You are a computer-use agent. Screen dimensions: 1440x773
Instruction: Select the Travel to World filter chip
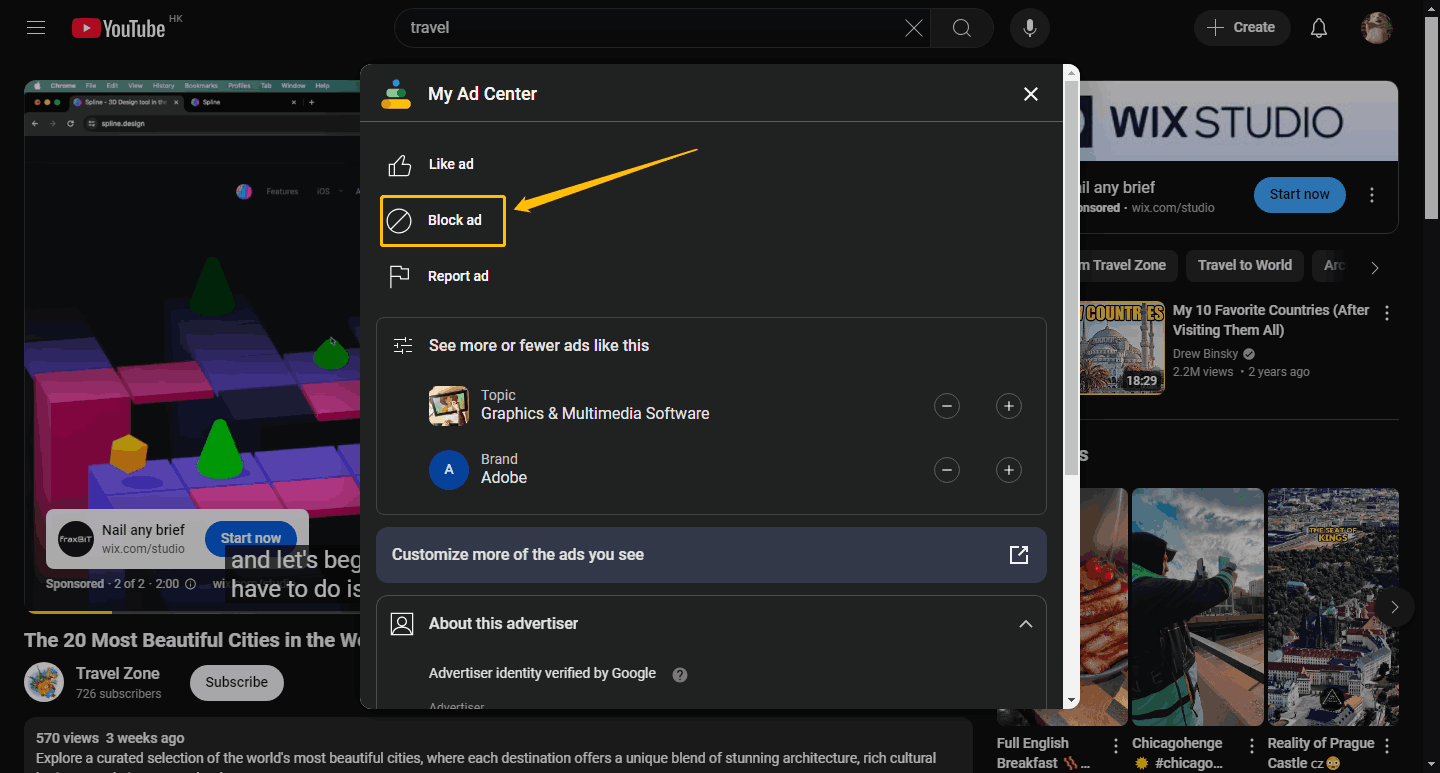coord(1245,265)
